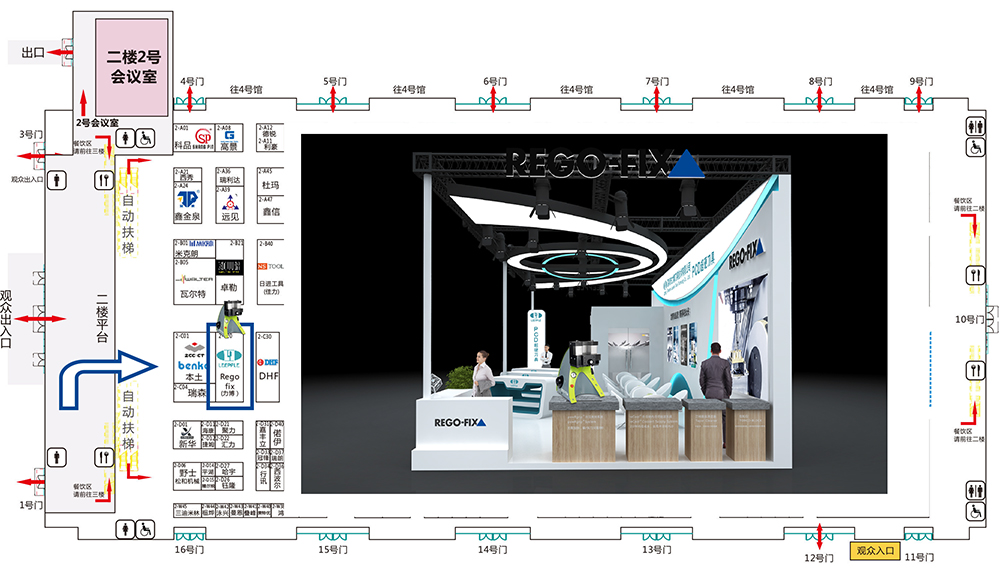Click the wheelchair icon near 11号门
Screen dimensions: 1000x576
tap(975, 511)
